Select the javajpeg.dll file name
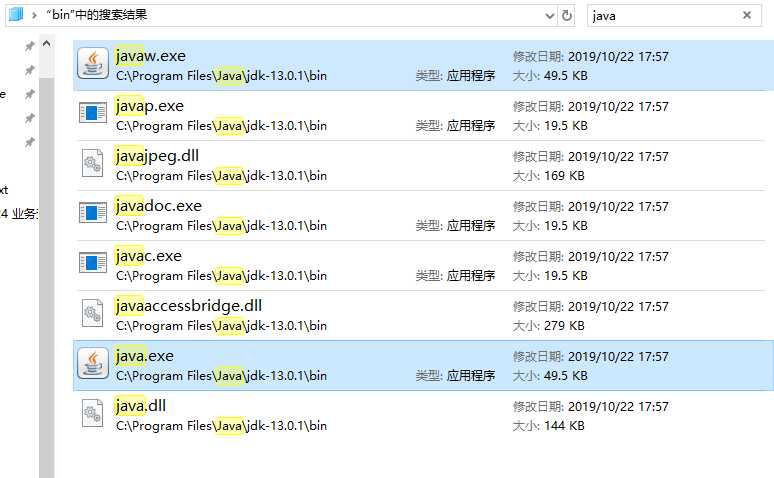Viewport: 774px width, 478px height. [157, 156]
